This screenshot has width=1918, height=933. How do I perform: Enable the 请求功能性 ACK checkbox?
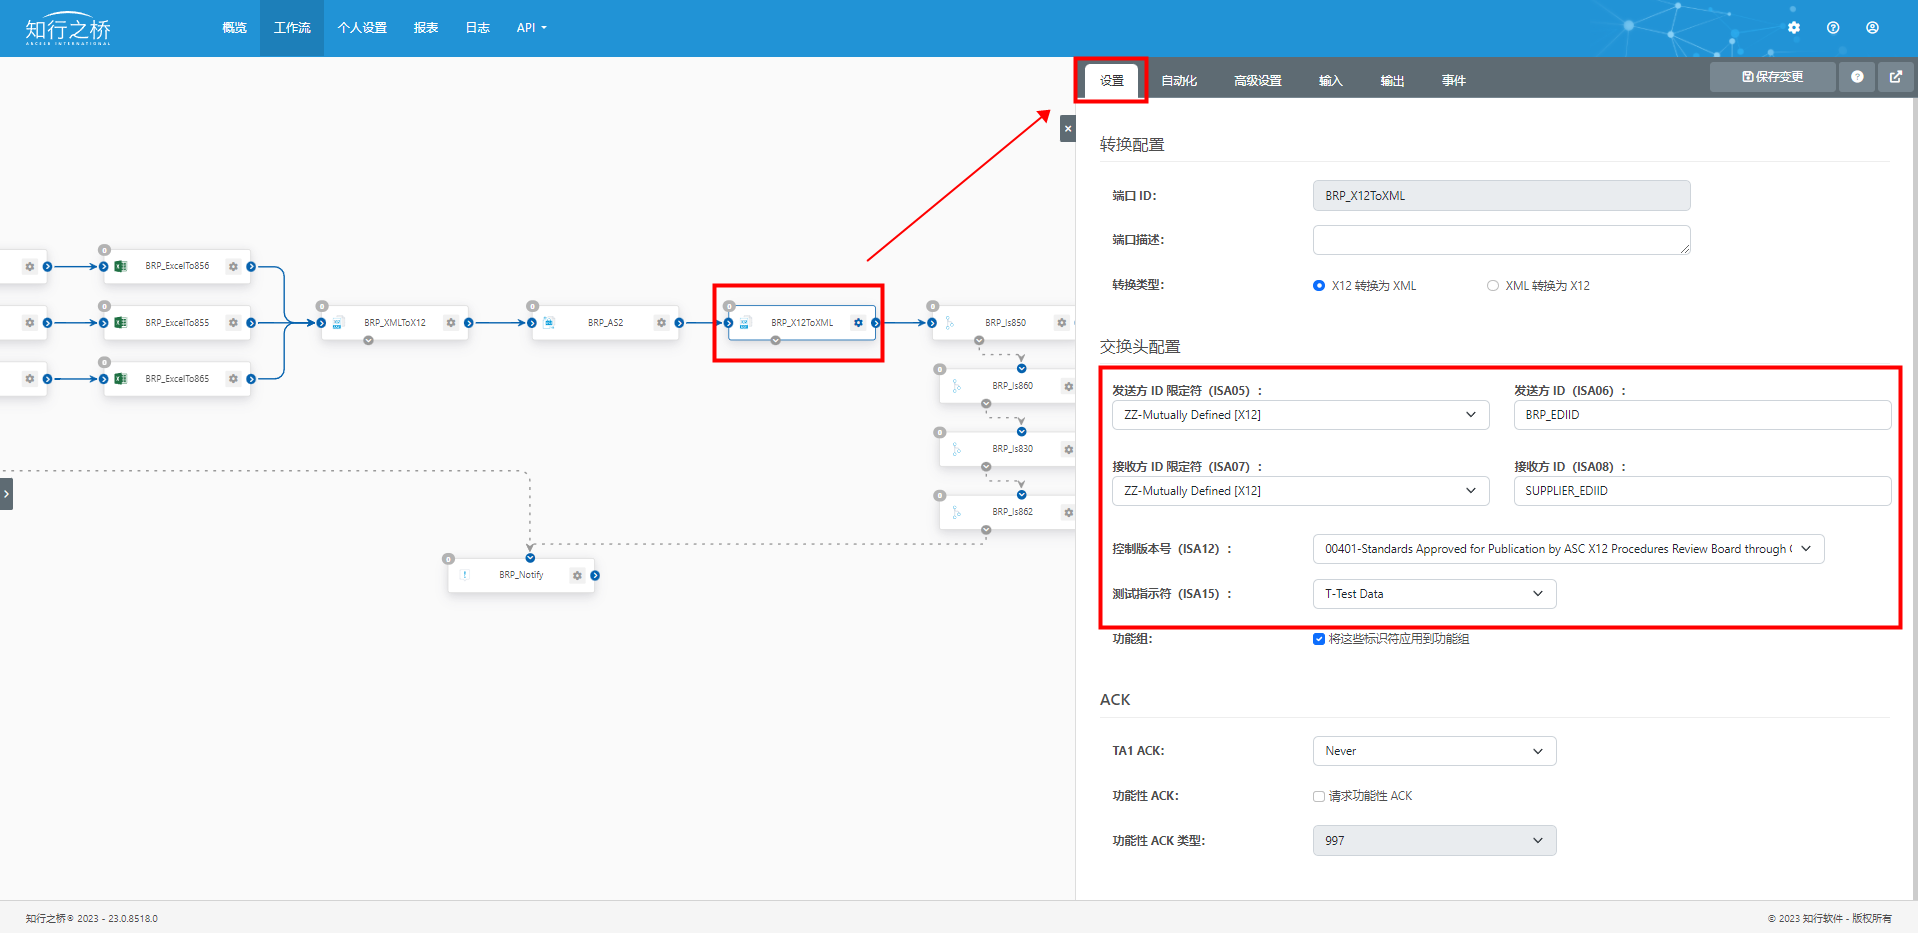(x=1319, y=797)
